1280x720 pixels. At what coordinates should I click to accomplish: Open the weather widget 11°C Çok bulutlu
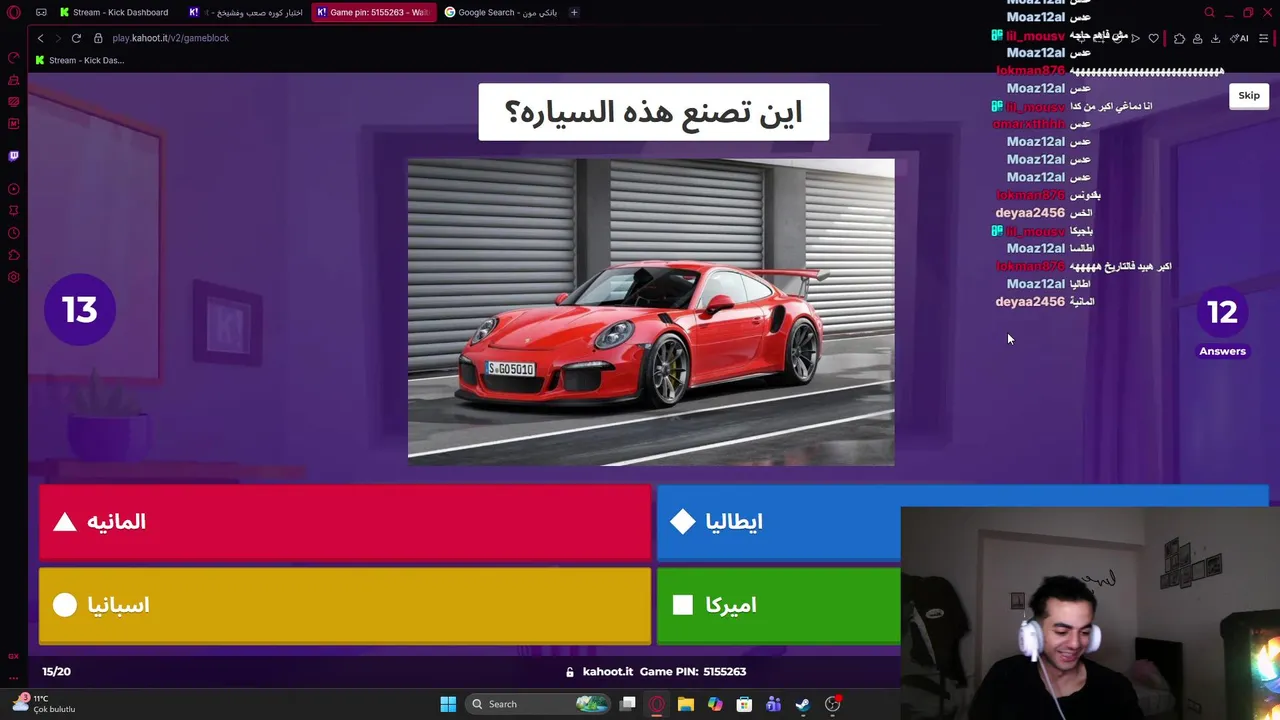[42, 704]
